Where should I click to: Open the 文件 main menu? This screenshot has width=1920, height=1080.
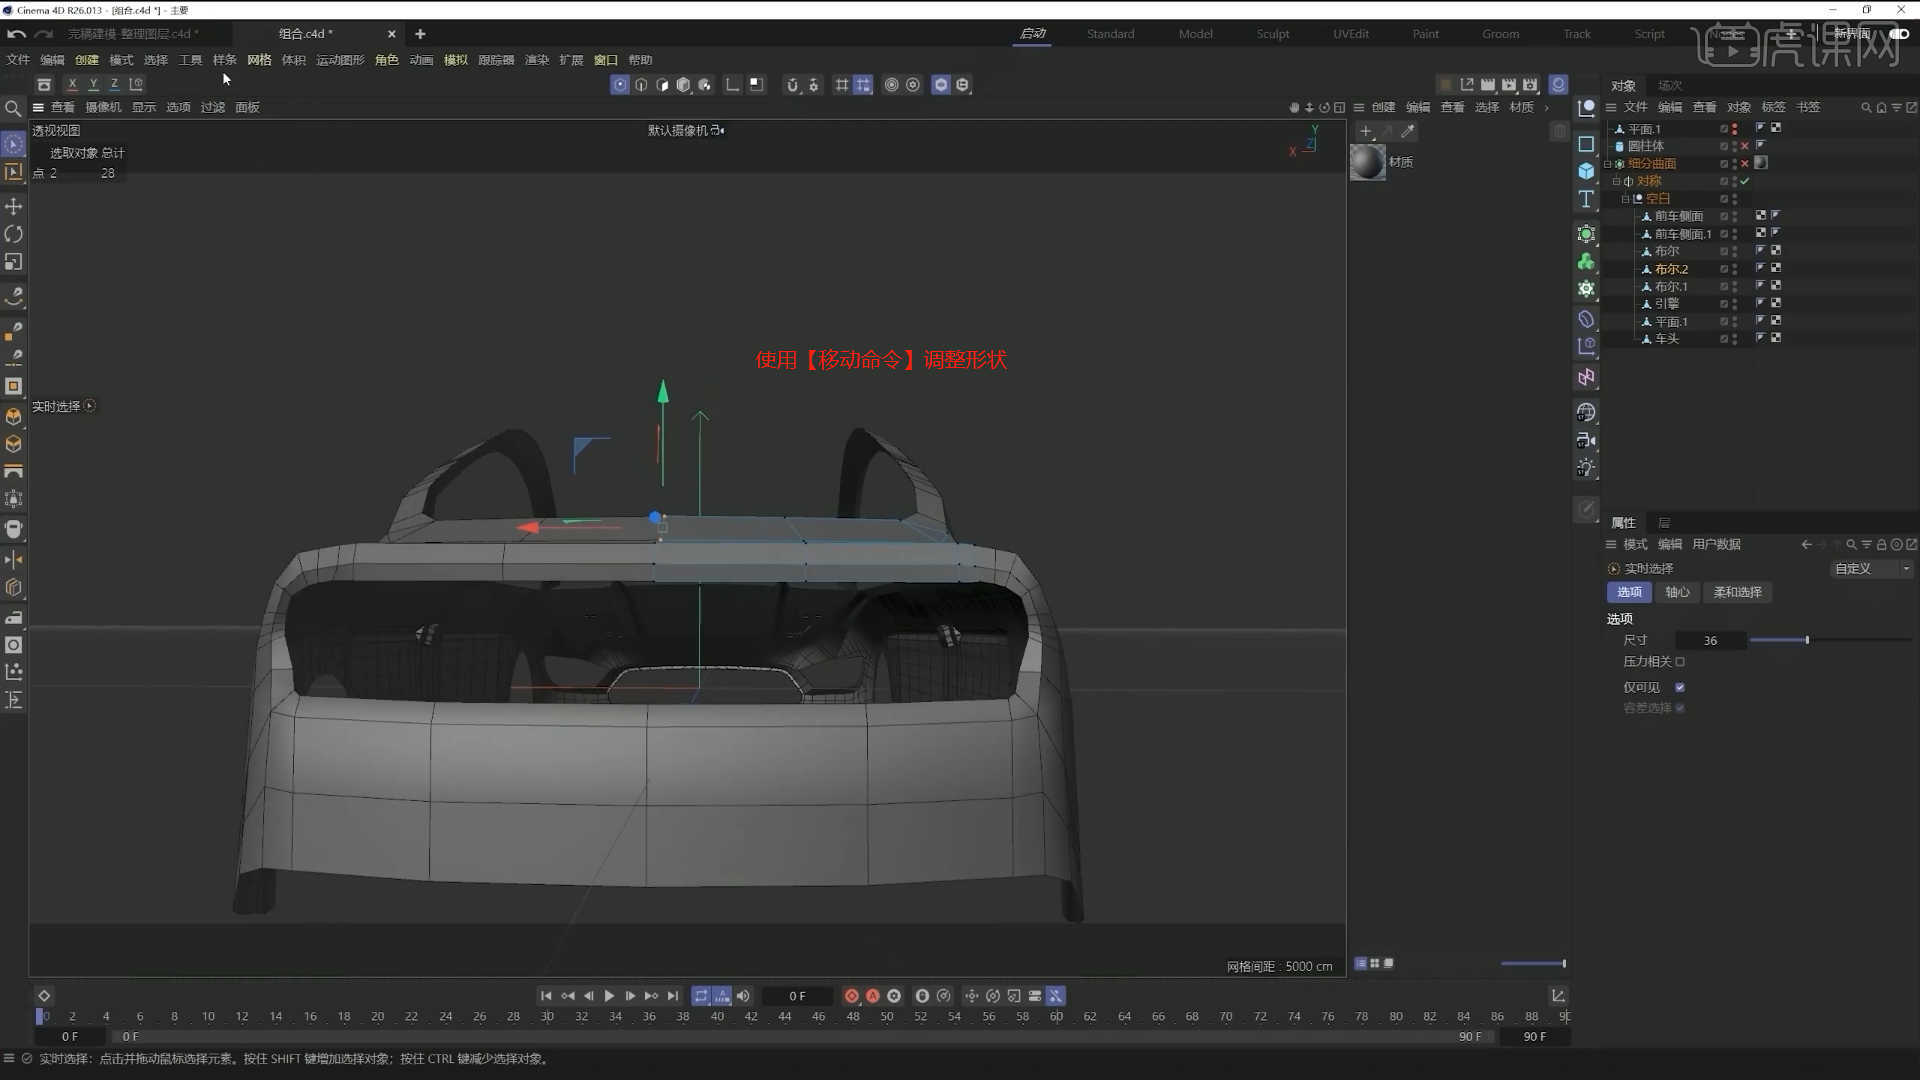(18, 60)
